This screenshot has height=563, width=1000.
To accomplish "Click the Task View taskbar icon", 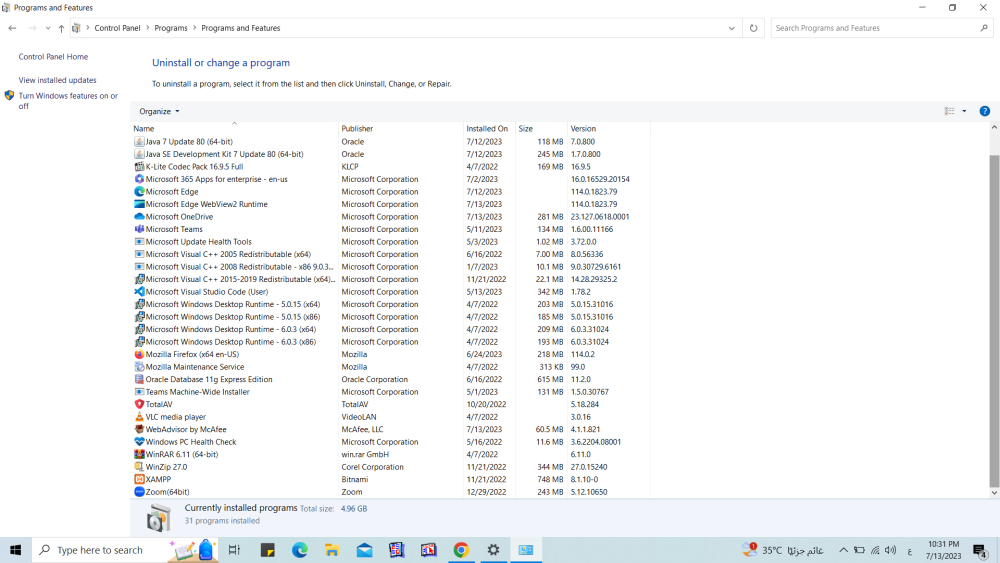I will pyautogui.click(x=234, y=550).
